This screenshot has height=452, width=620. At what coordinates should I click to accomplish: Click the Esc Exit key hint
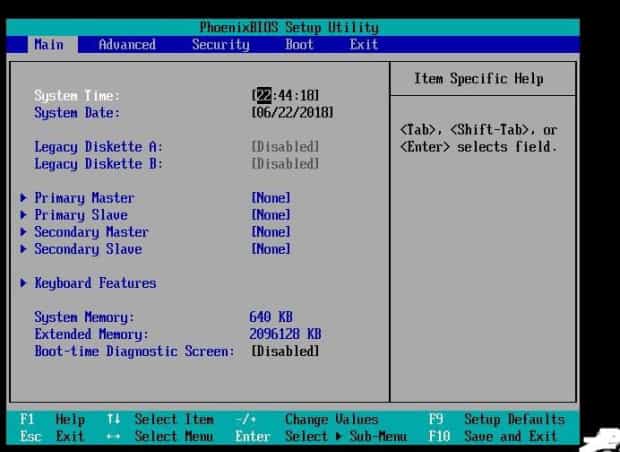point(52,436)
